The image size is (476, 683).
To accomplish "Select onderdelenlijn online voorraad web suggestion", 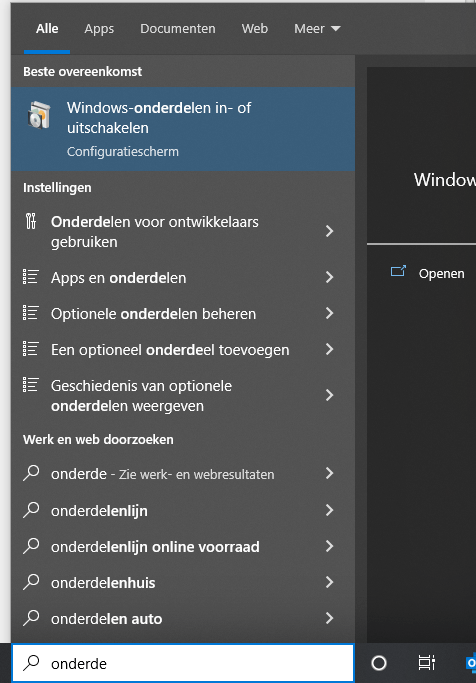I will pos(183,546).
